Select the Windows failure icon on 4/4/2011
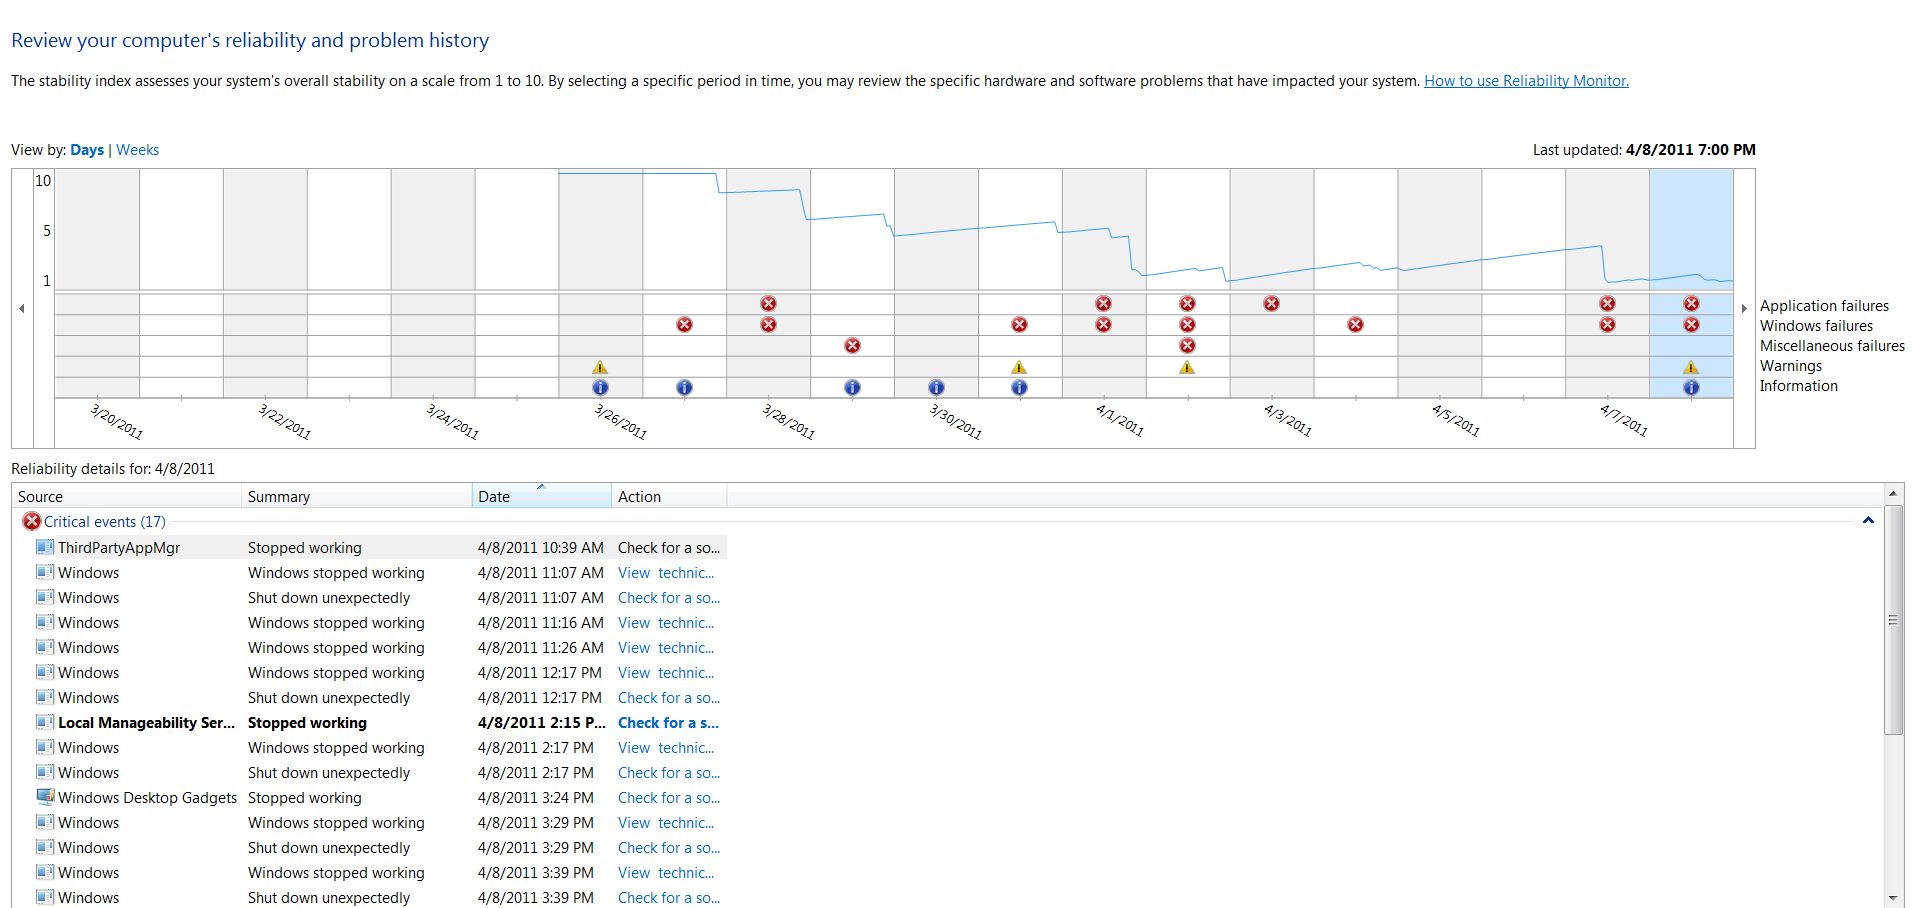 (x=1355, y=324)
